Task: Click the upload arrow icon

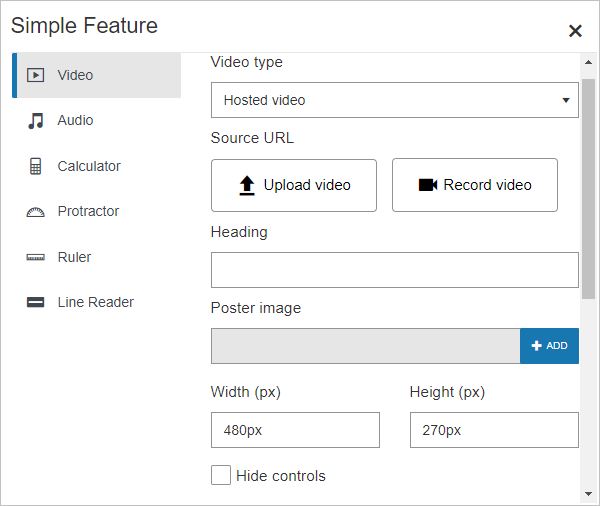Action: pyautogui.click(x=248, y=185)
